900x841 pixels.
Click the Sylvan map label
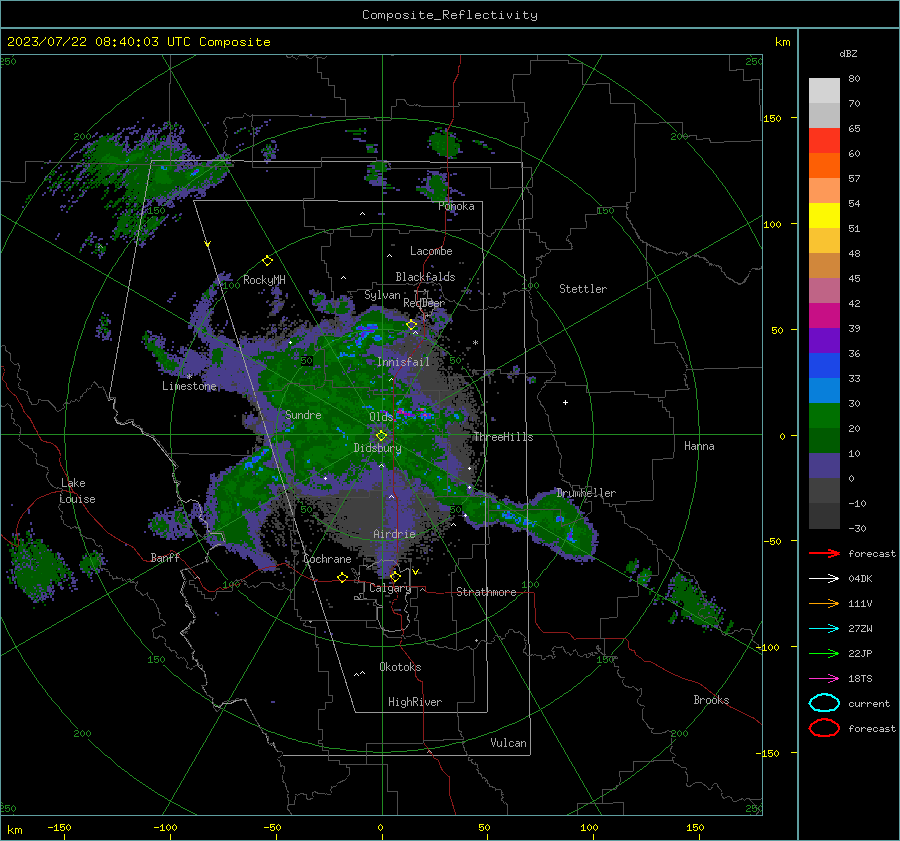[382, 295]
